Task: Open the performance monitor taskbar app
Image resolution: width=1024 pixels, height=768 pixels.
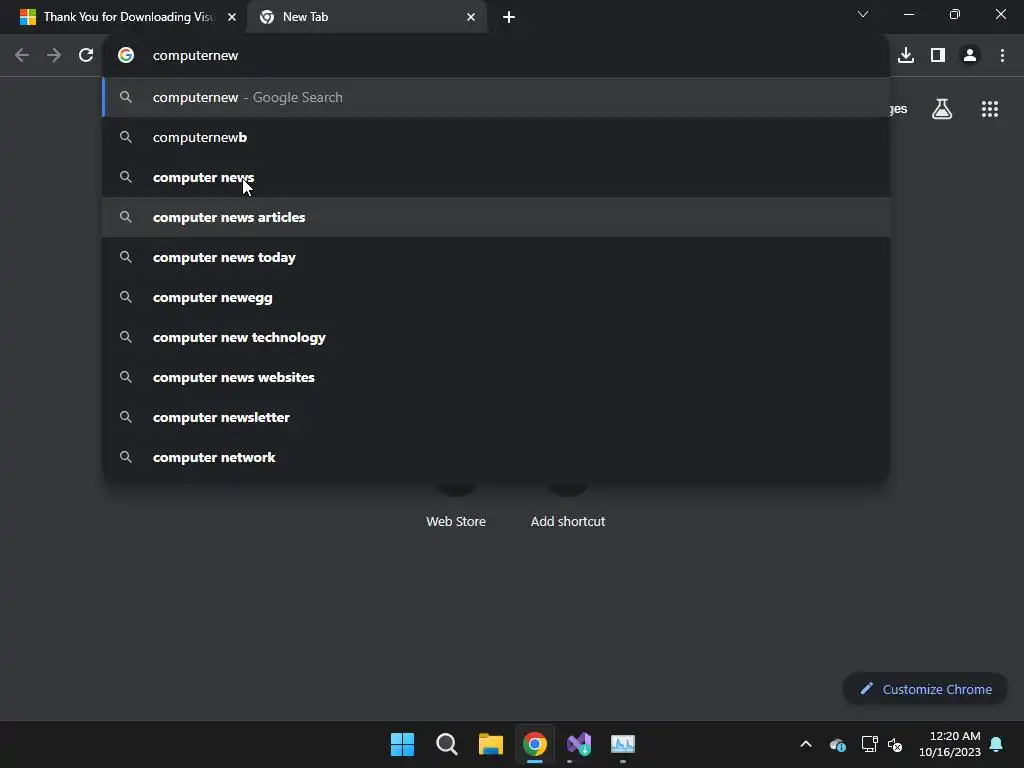Action: (622, 744)
